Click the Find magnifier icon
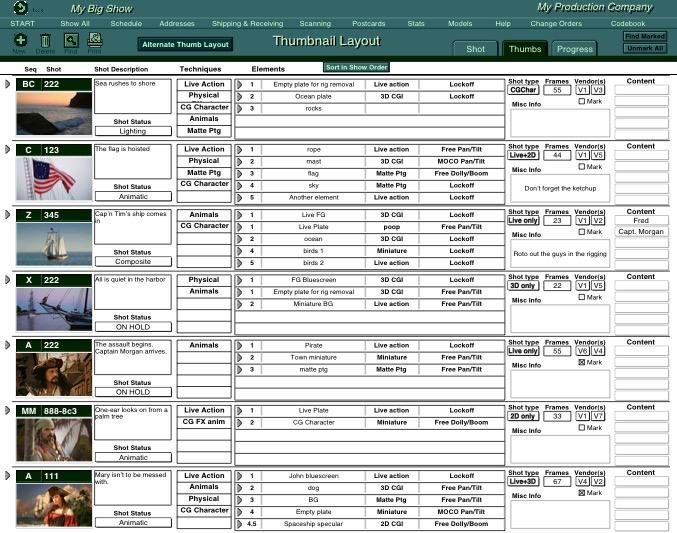This screenshot has height=533, width=677. pos(71,40)
